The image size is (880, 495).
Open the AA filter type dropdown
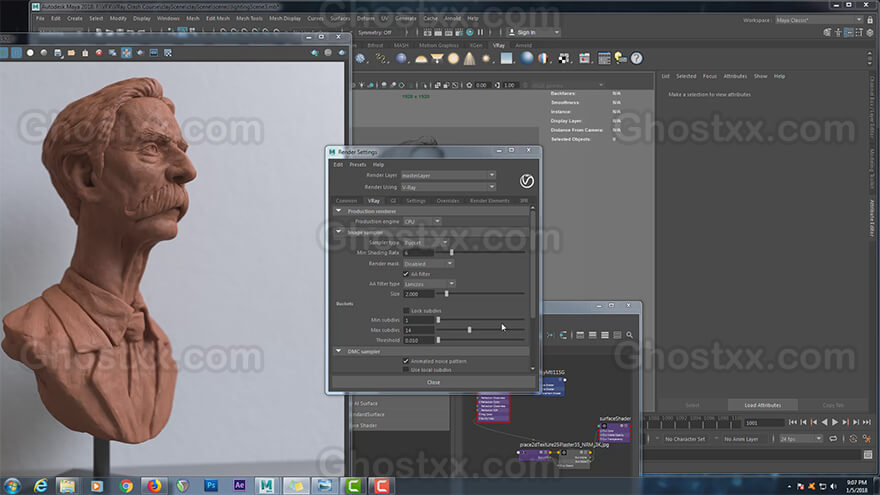[x=429, y=284]
